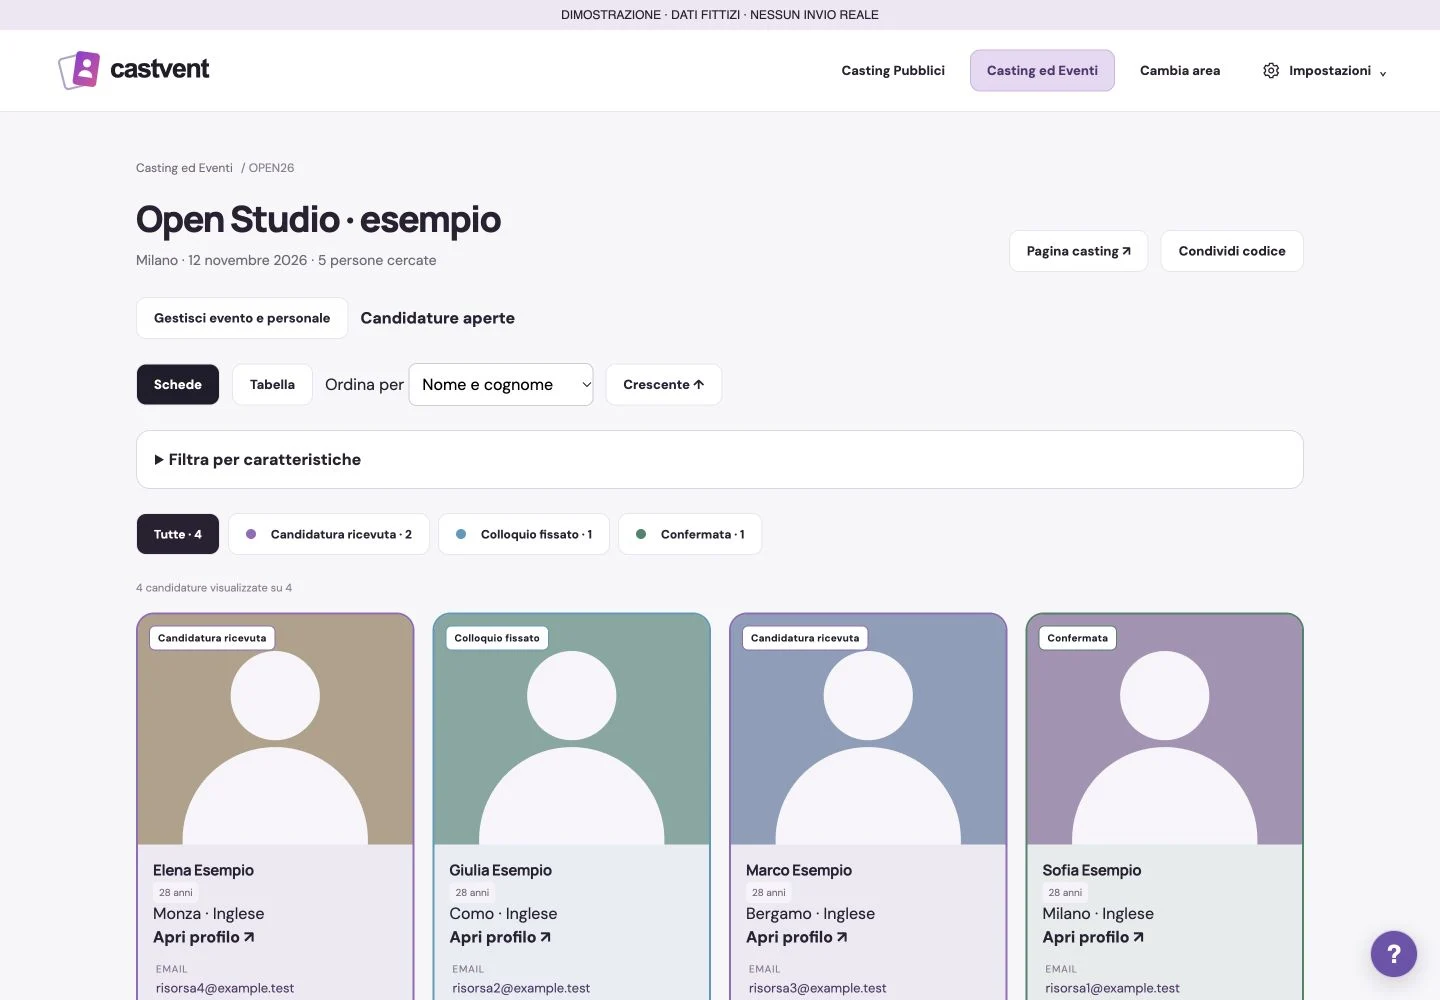1440x1000 pixels.
Task: Switch to Schede card view
Action: click(x=178, y=385)
